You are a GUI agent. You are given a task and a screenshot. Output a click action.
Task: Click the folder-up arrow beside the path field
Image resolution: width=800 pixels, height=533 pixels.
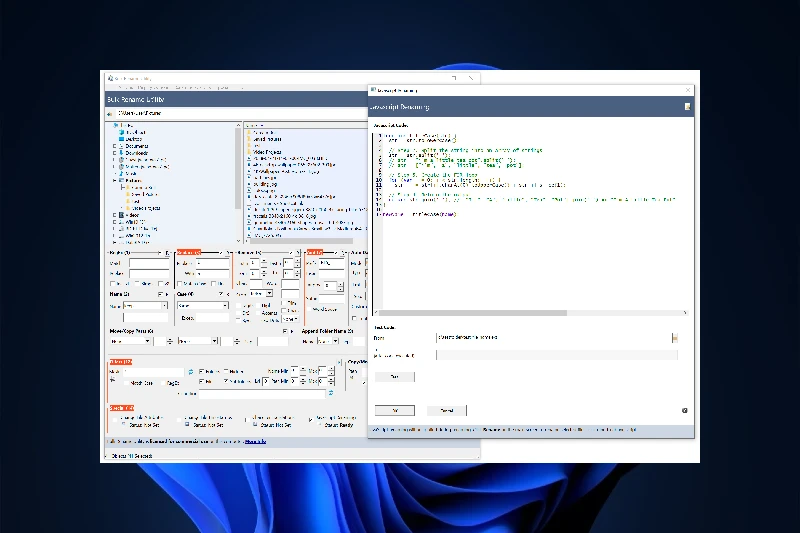(x=110, y=114)
